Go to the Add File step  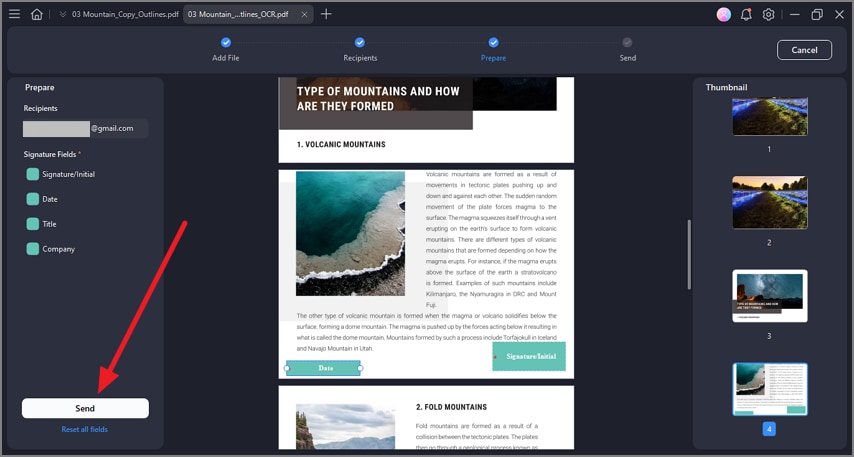pos(226,49)
